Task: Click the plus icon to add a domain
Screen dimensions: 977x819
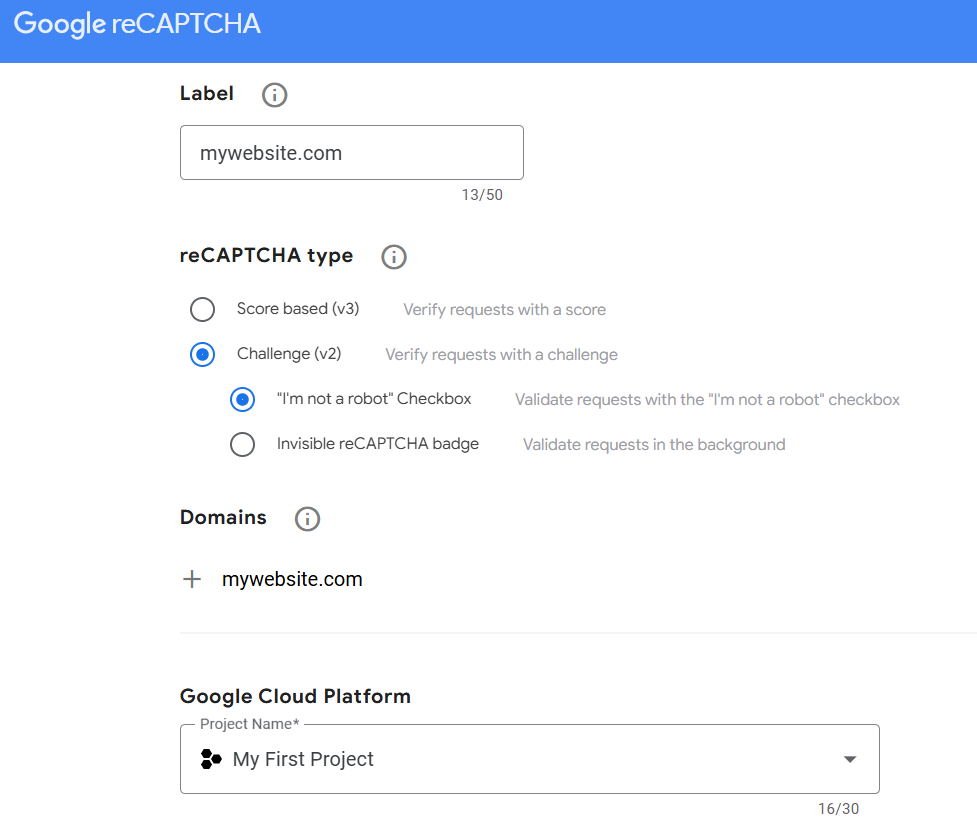Action: [192, 579]
